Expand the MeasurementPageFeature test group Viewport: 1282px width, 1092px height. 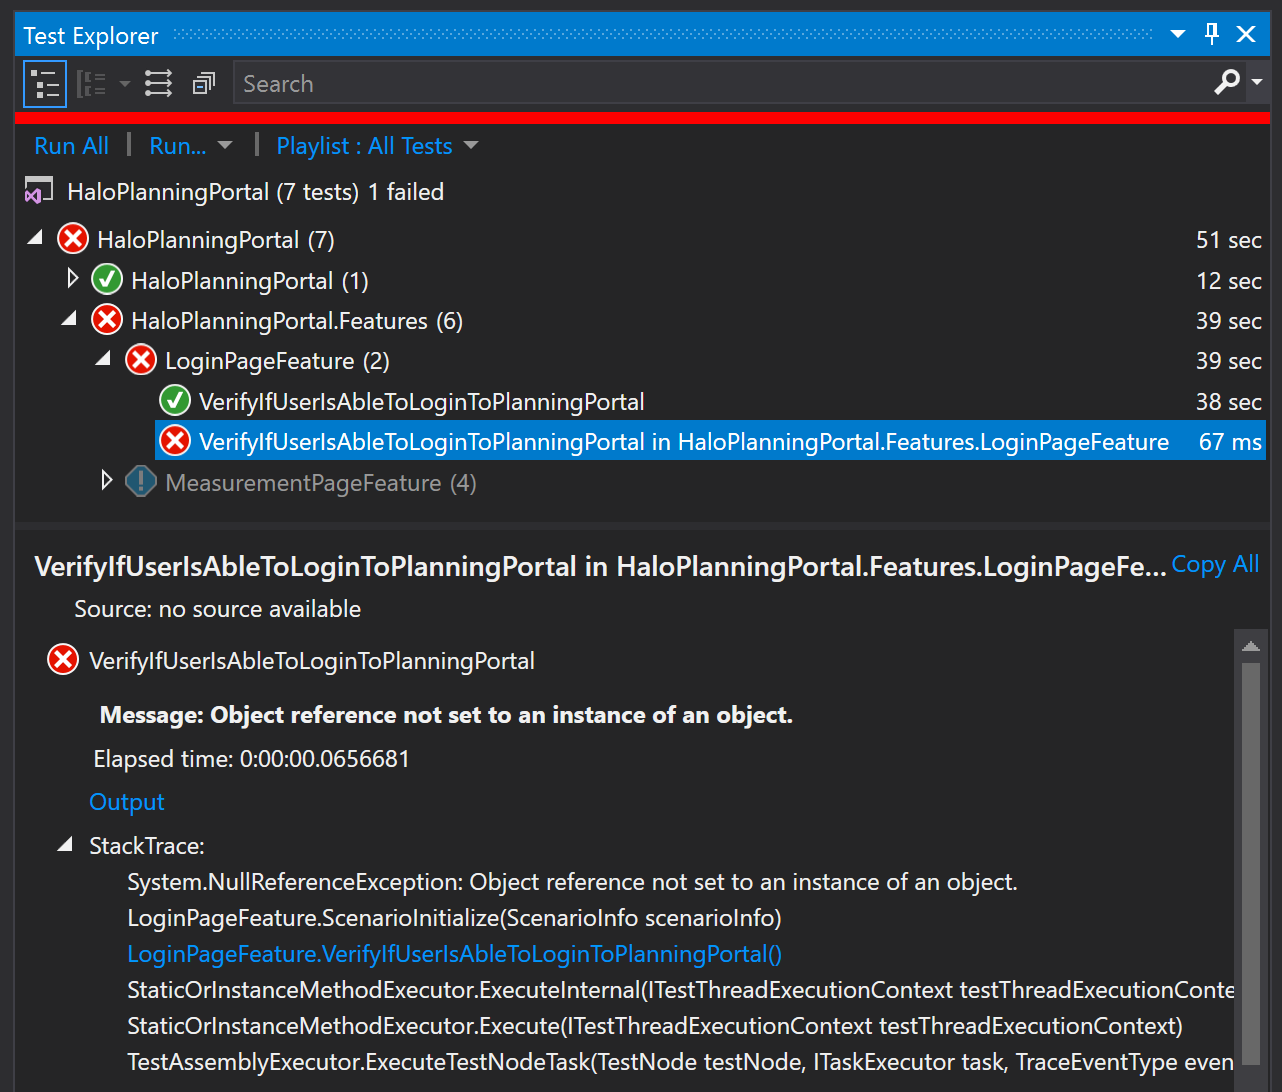[107, 481]
